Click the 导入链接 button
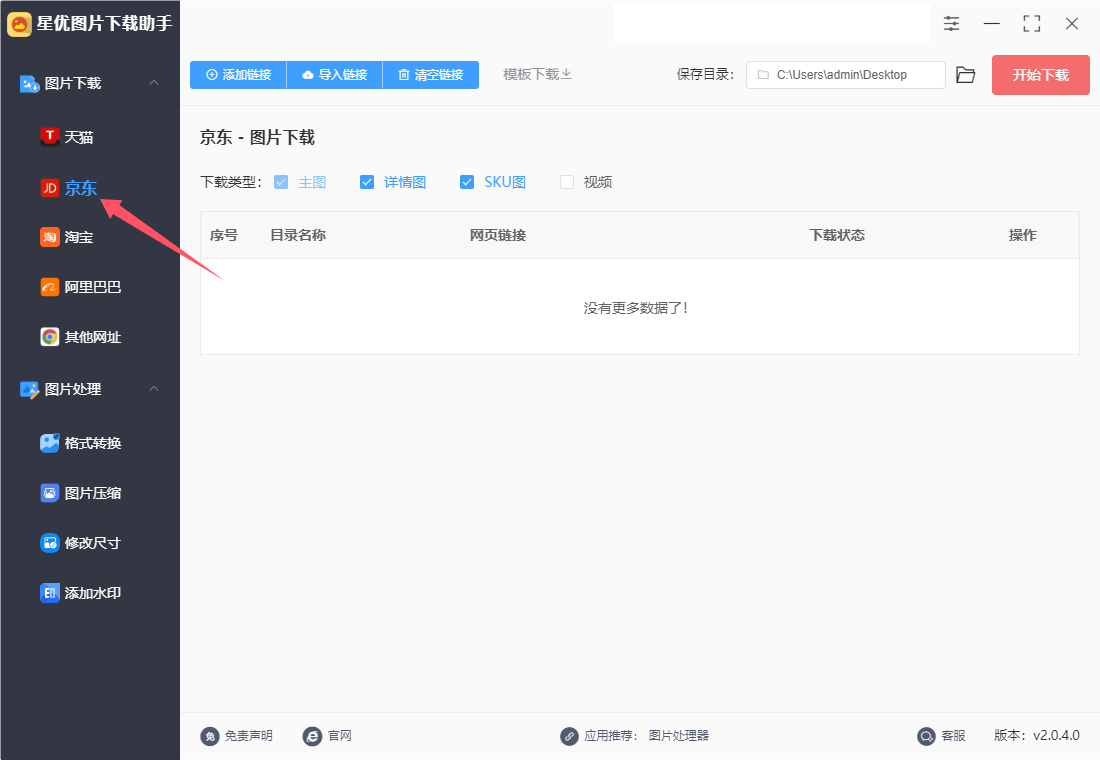 (335, 74)
